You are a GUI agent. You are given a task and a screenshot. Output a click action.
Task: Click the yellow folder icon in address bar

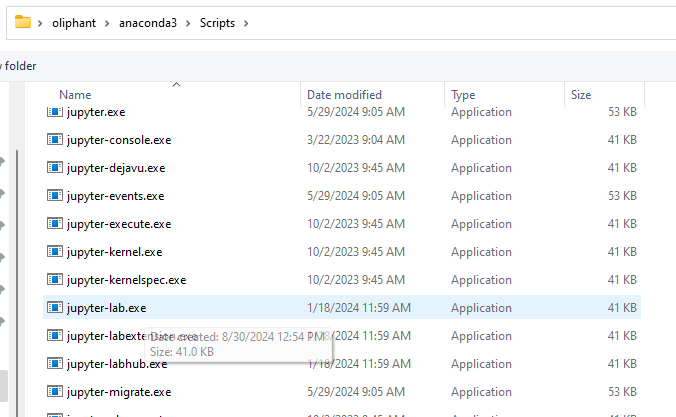click(23, 22)
